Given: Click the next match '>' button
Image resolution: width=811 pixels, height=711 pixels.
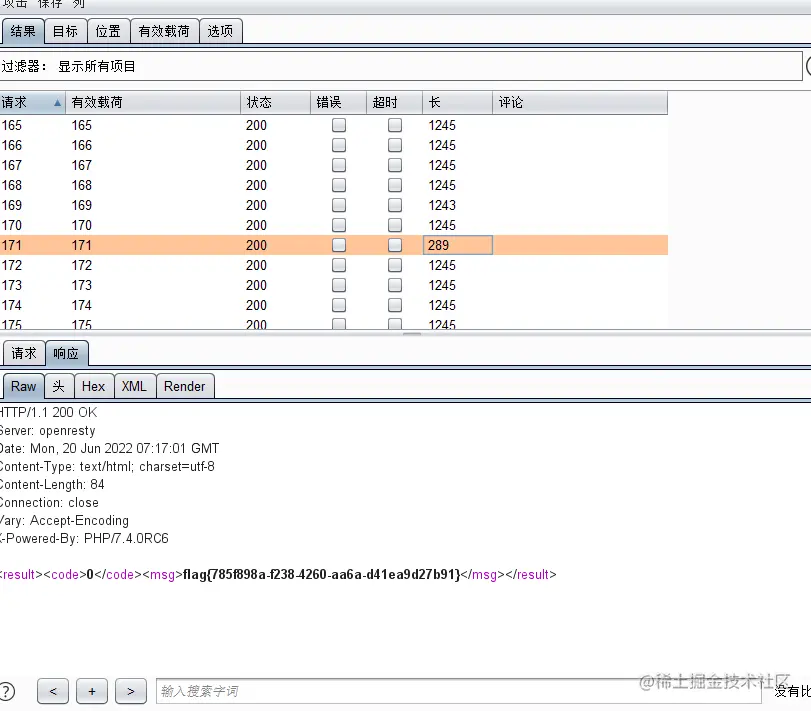Looking at the screenshot, I should pos(131,691).
